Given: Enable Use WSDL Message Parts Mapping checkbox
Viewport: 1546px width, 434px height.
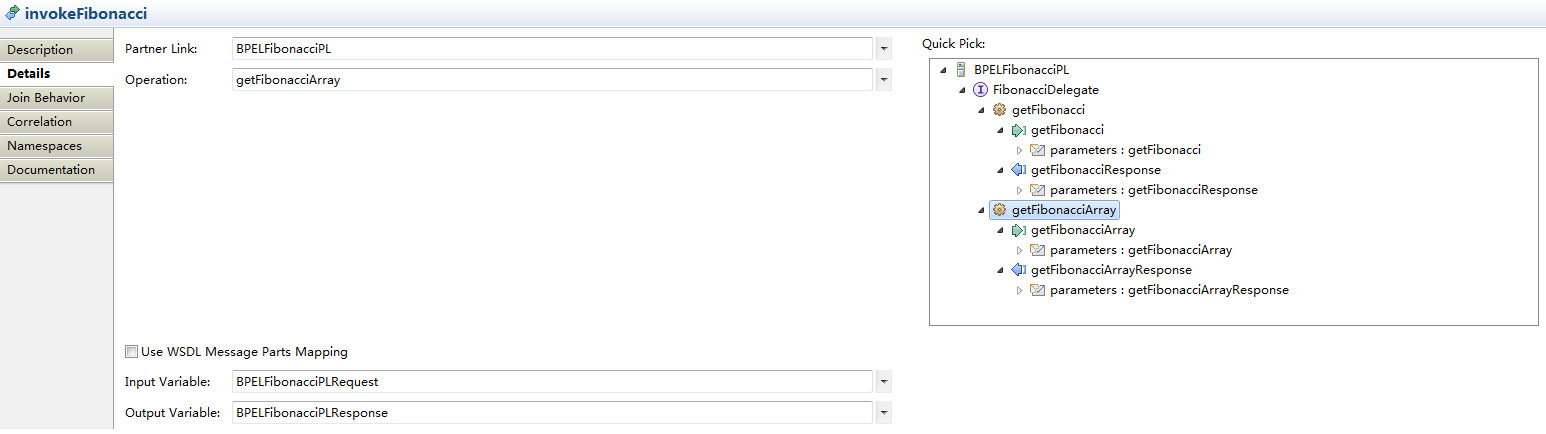Looking at the screenshot, I should point(131,352).
